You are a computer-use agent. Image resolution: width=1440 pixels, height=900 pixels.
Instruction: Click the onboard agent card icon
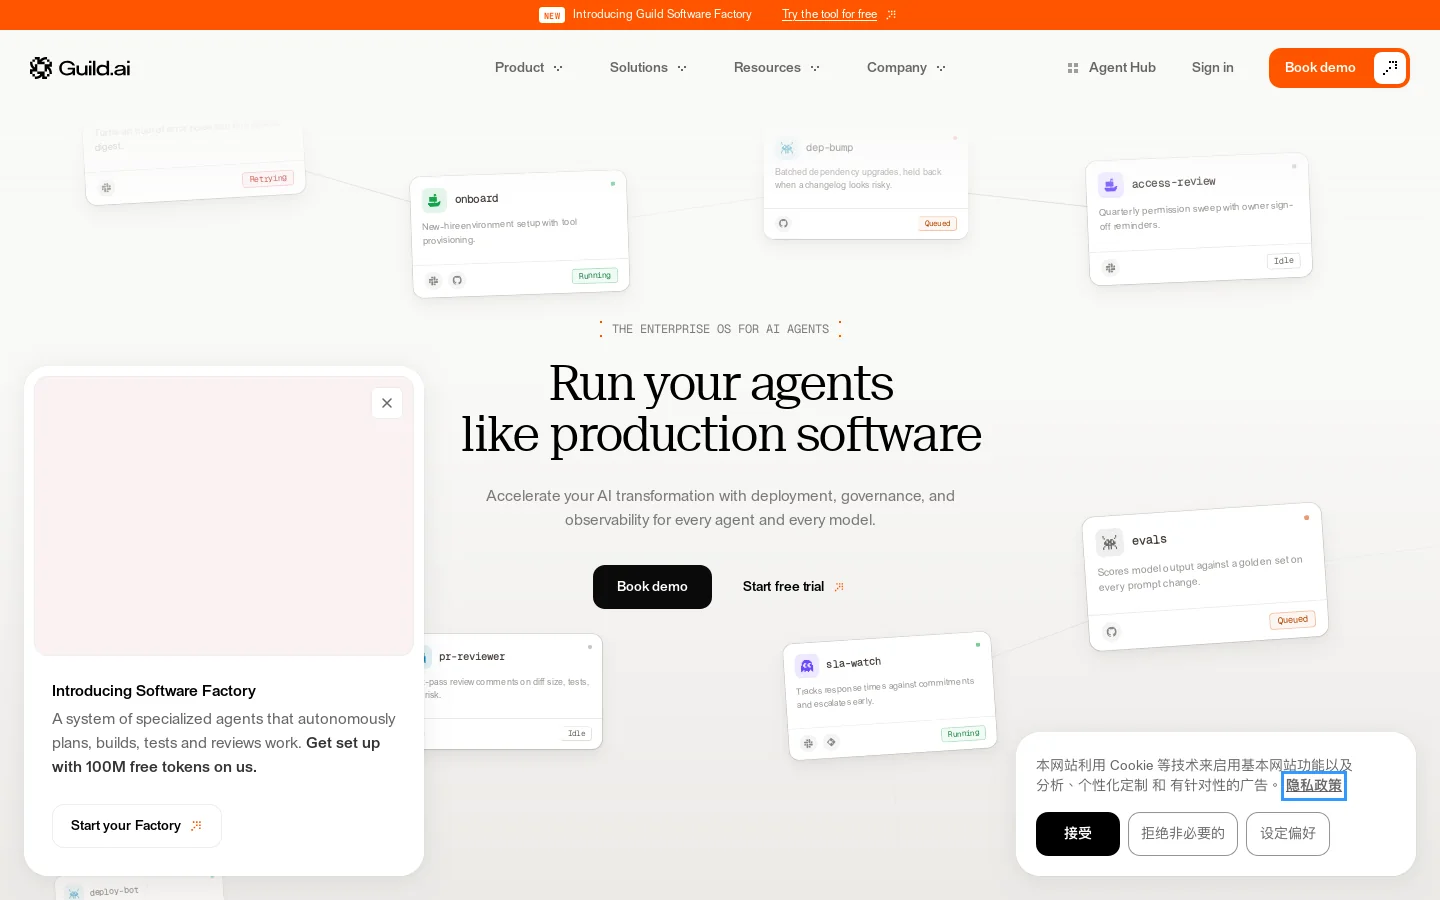coord(434,200)
